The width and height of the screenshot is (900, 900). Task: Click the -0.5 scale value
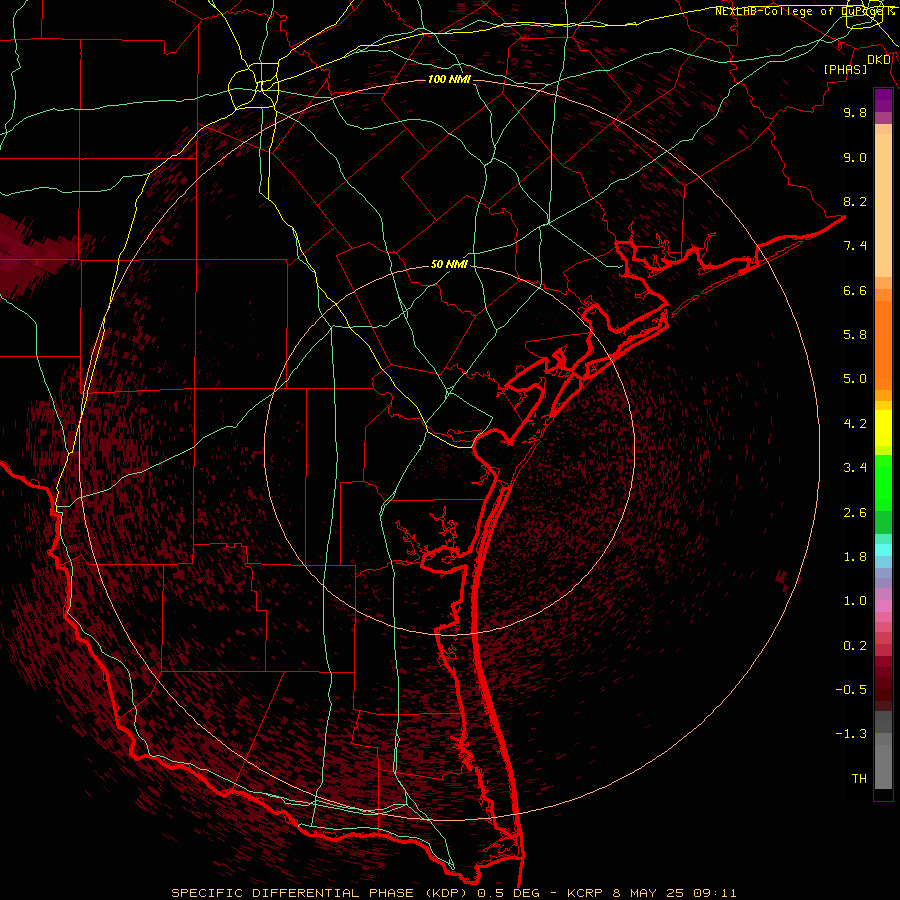click(851, 690)
